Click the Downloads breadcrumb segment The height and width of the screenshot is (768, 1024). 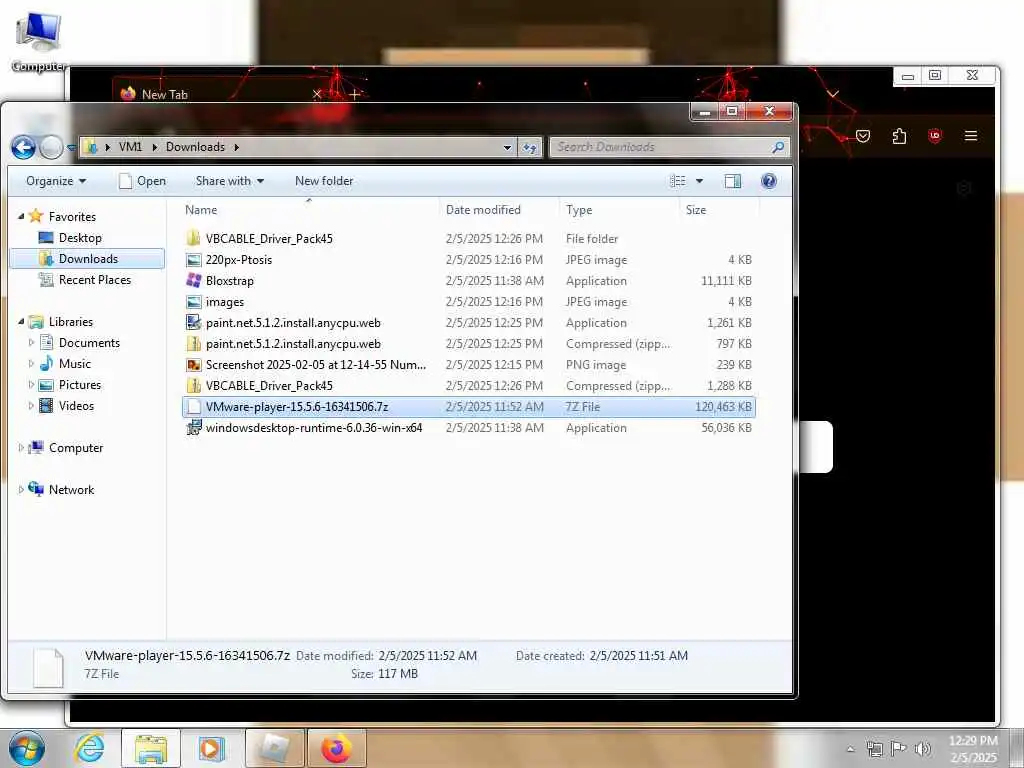(x=195, y=147)
